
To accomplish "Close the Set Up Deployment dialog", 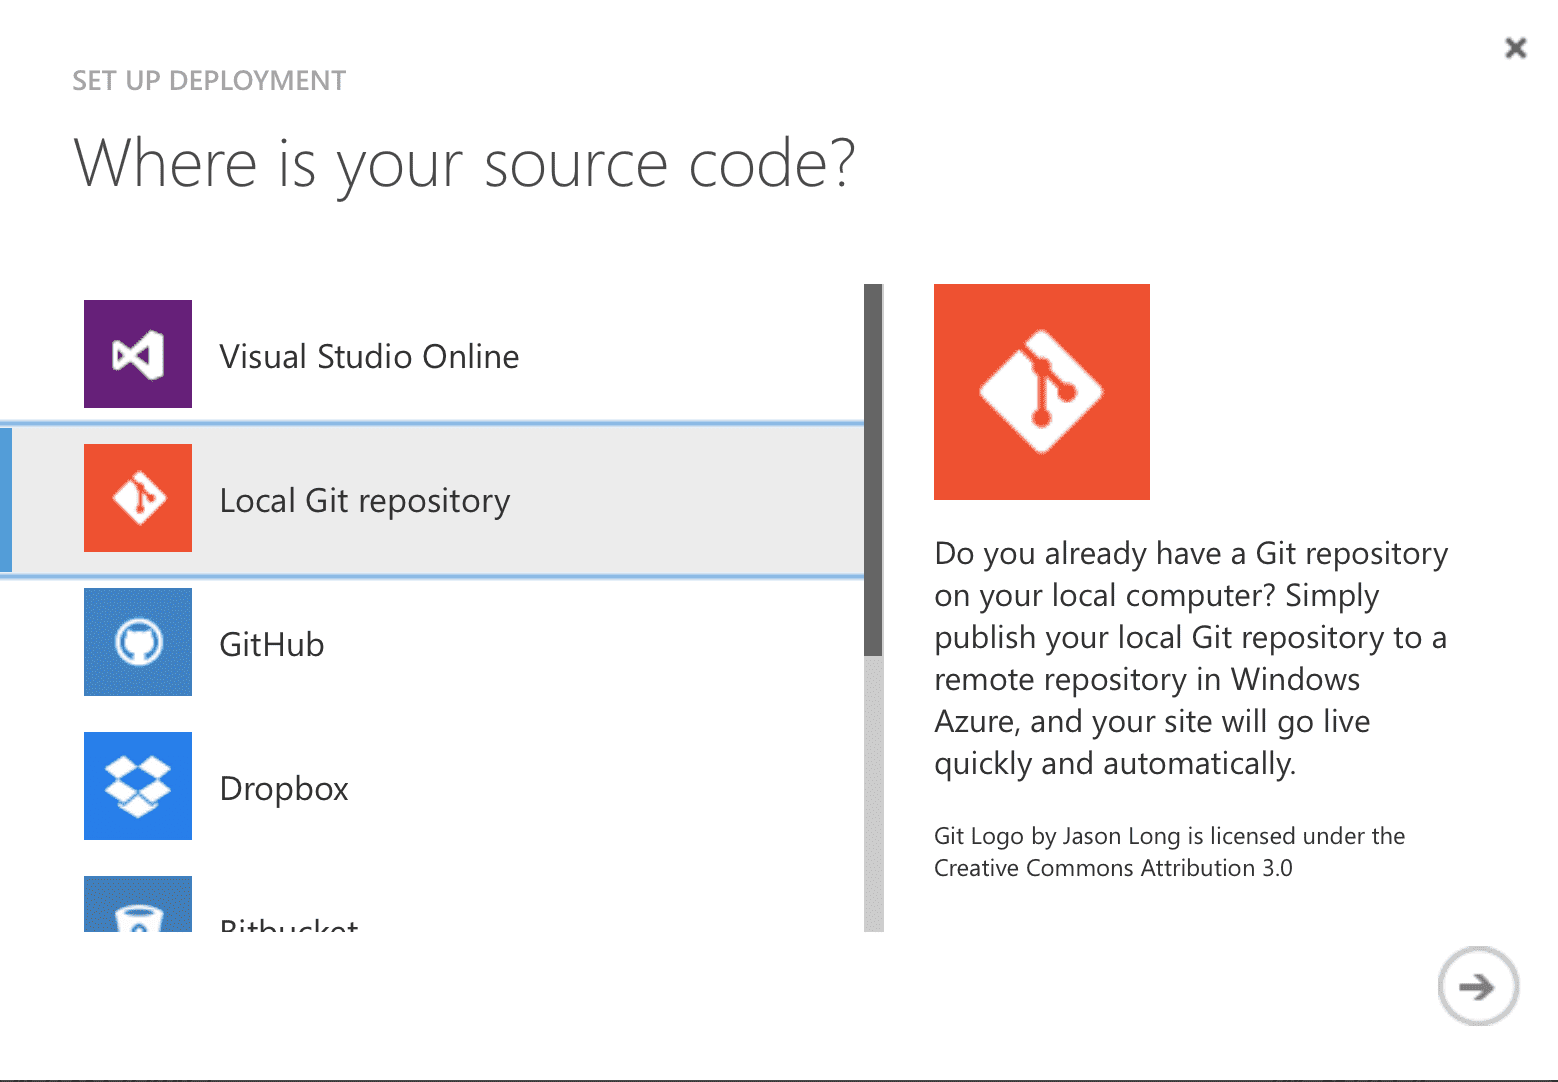I will coord(1516,48).
